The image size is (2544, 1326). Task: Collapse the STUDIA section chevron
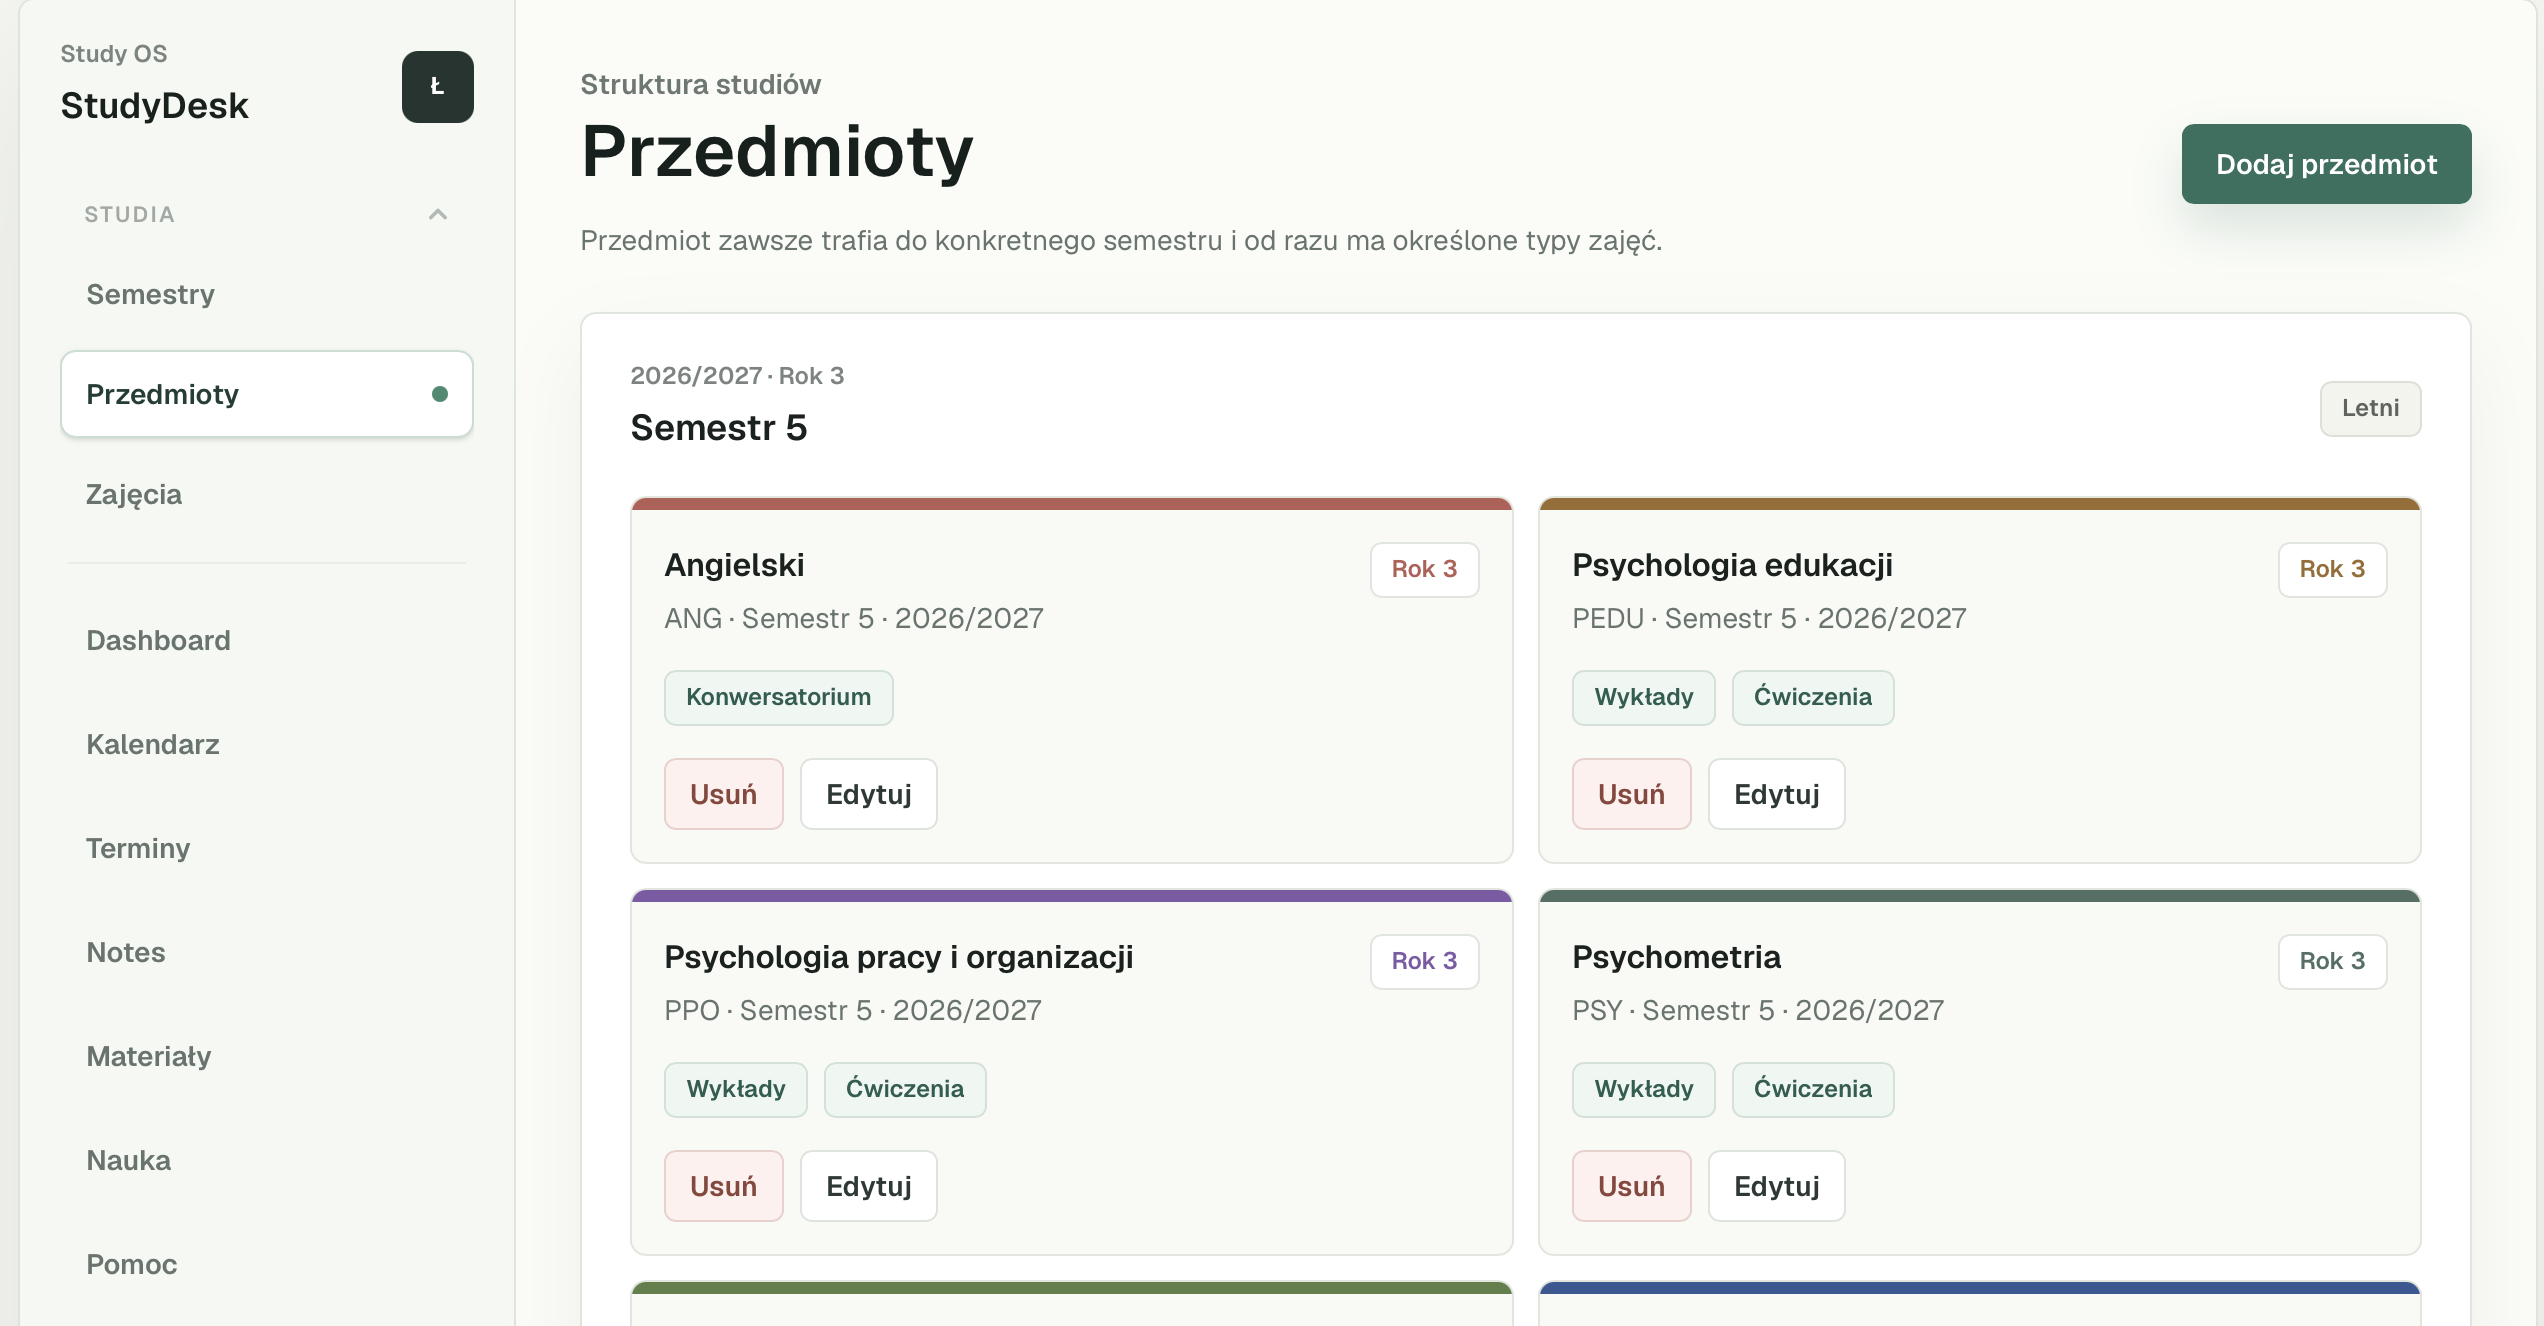click(x=437, y=214)
